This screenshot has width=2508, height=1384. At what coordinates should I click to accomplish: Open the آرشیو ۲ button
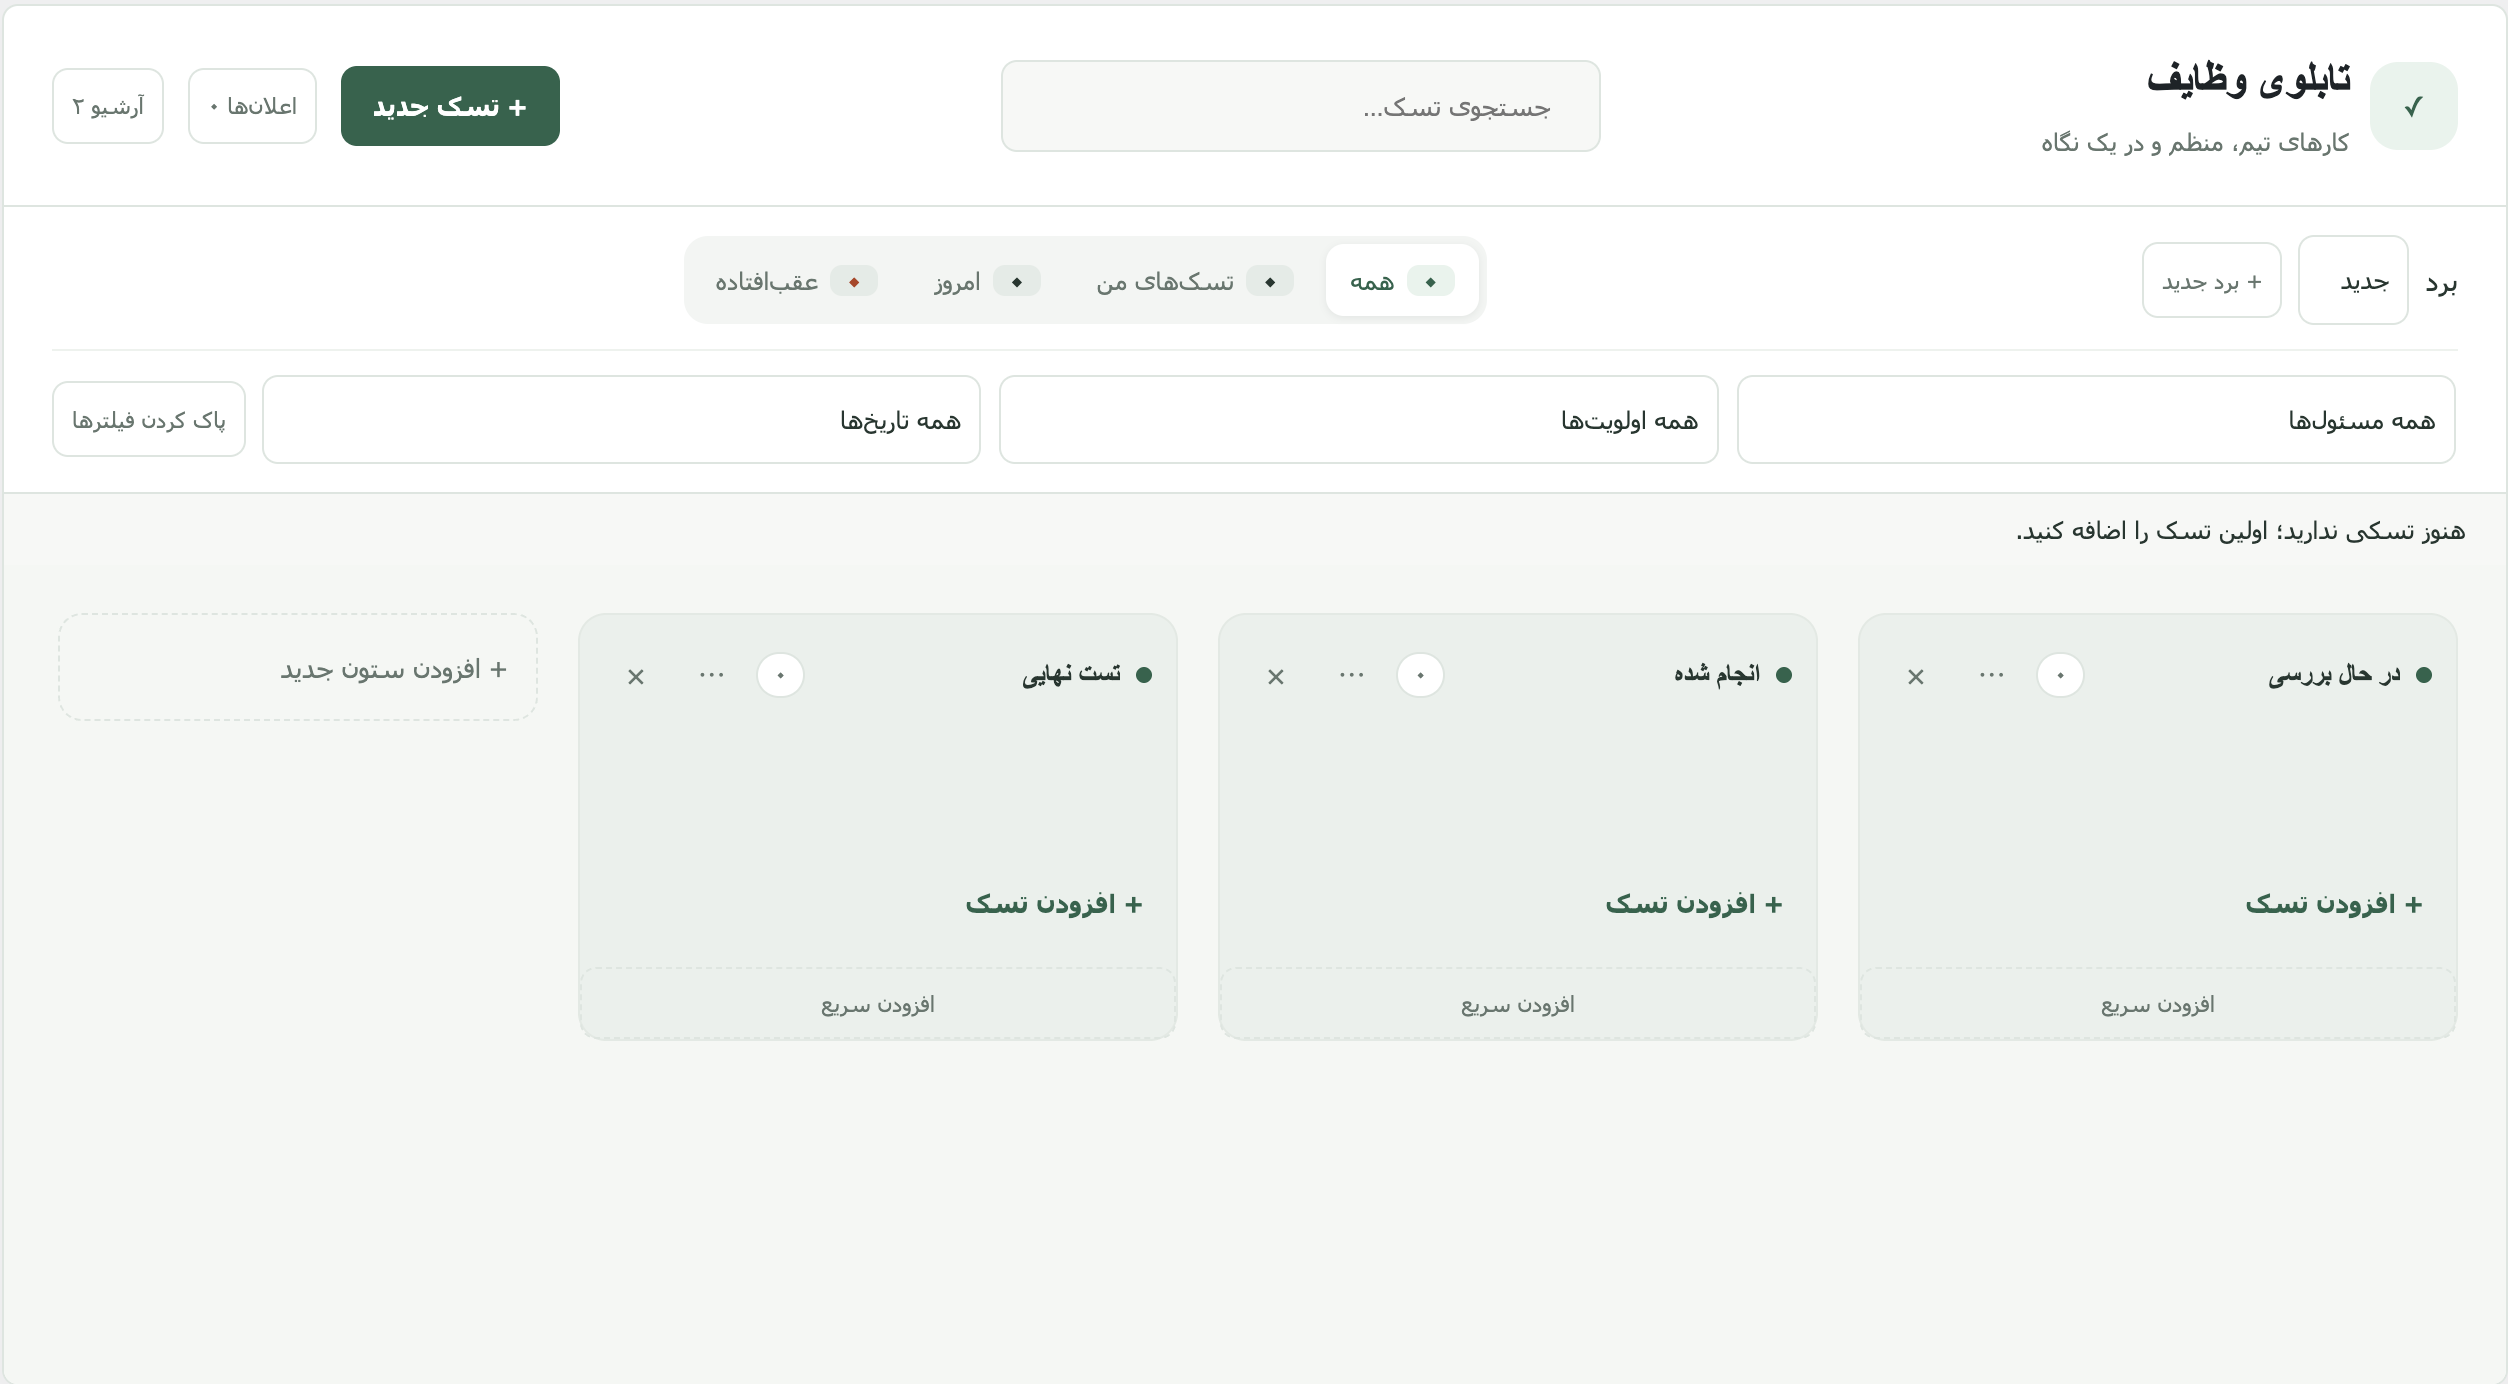(x=108, y=106)
